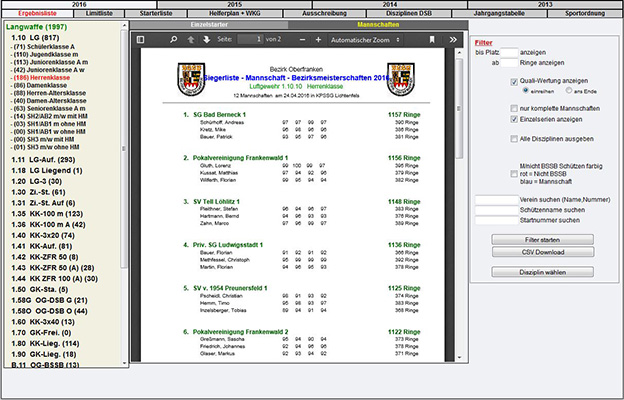The width and height of the screenshot is (624, 400).
Task: Select discipline 1.11 LG-Auf. (293)
Action: coord(43,160)
